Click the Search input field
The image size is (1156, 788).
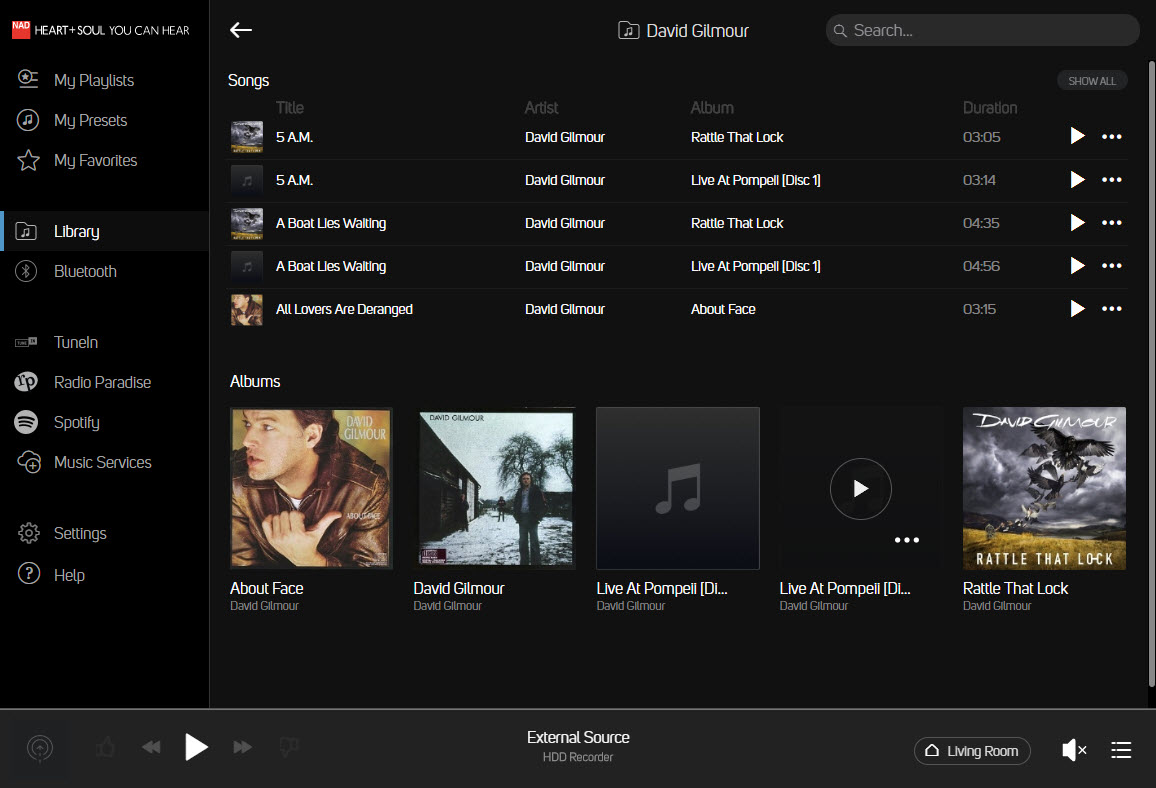(x=990, y=30)
